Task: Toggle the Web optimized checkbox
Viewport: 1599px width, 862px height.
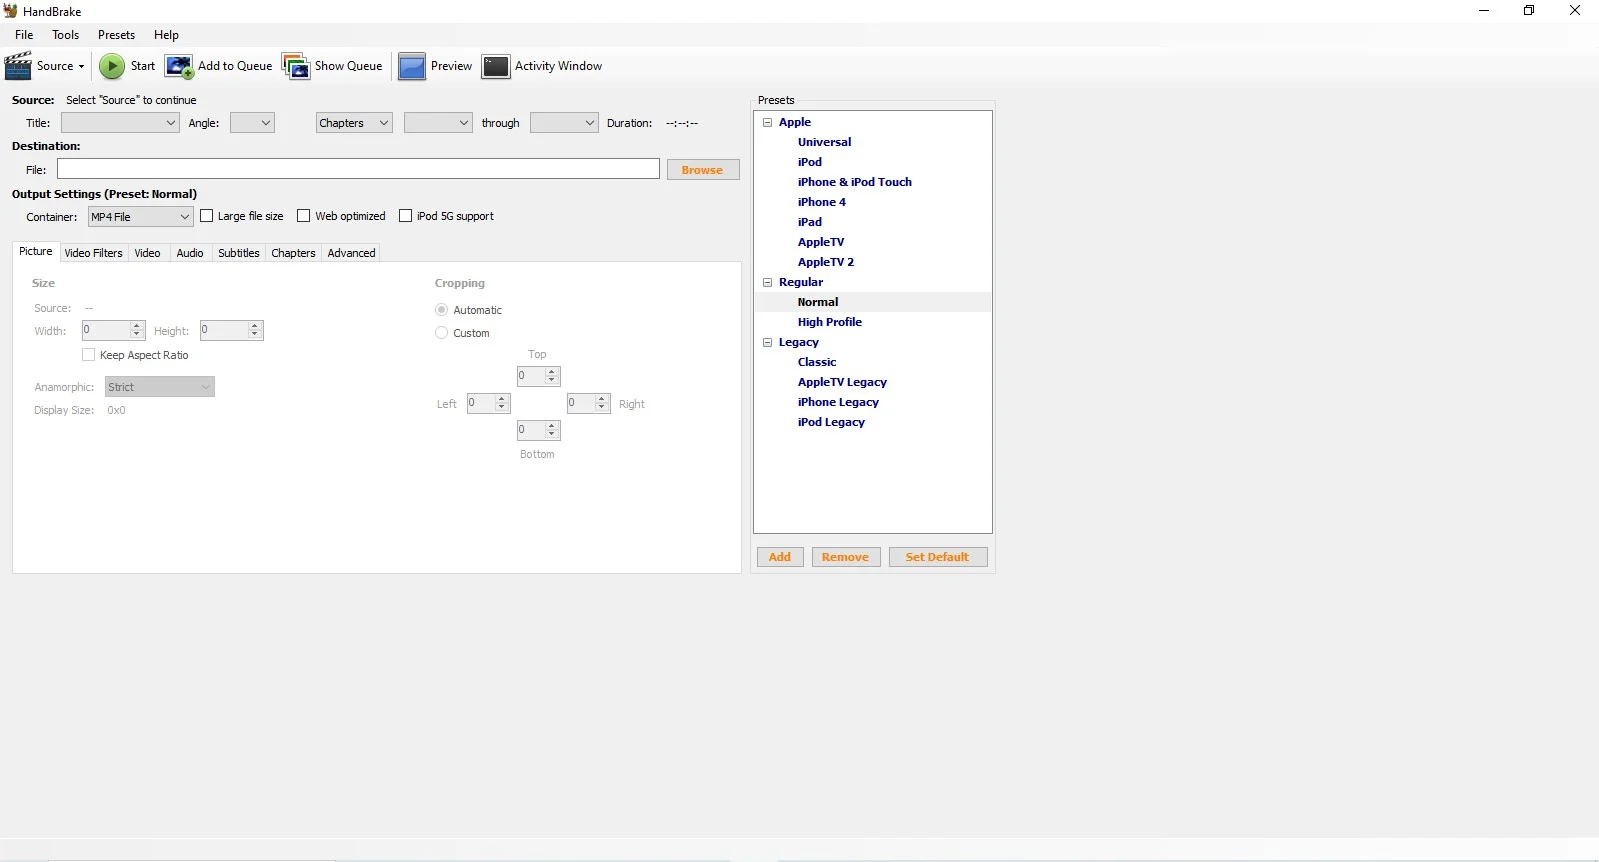Action: tap(304, 216)
